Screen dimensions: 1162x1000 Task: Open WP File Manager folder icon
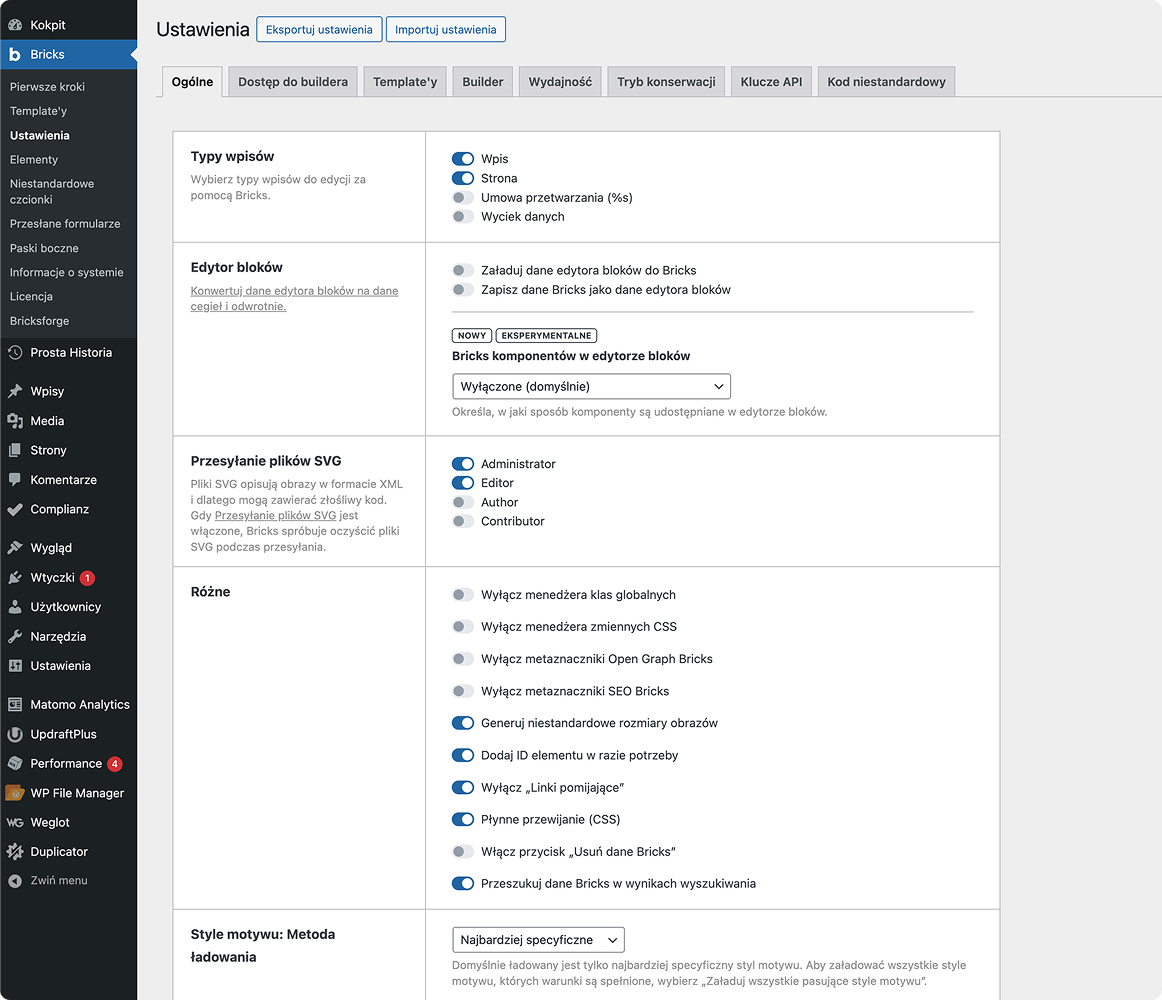click(x=15, y=793)
